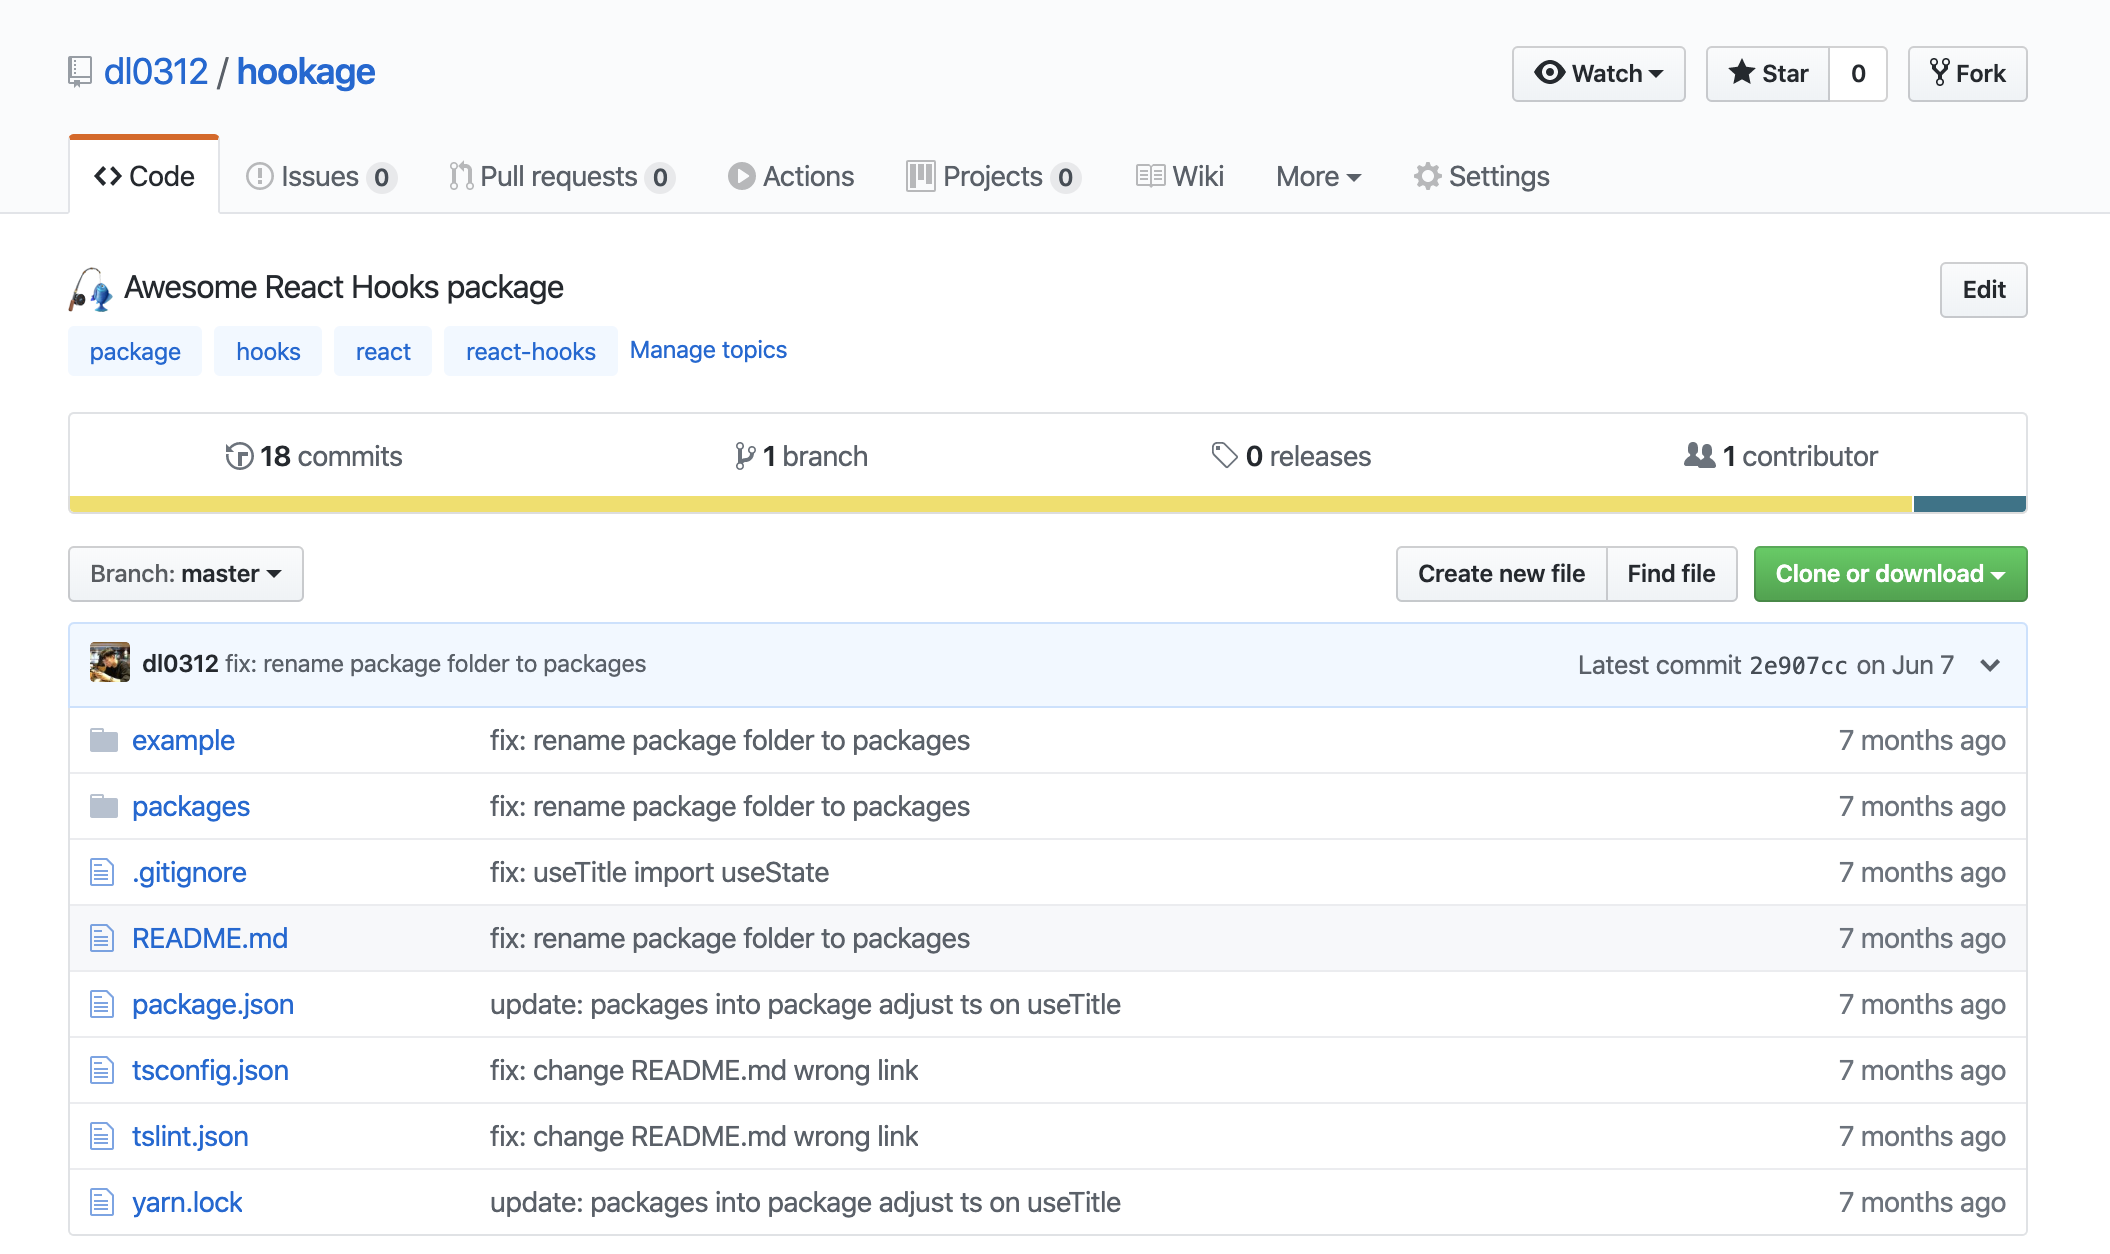Viewport: 2110px width, 1254px height.
Task: Star the hookage repository
Action: pos(1768,74)
